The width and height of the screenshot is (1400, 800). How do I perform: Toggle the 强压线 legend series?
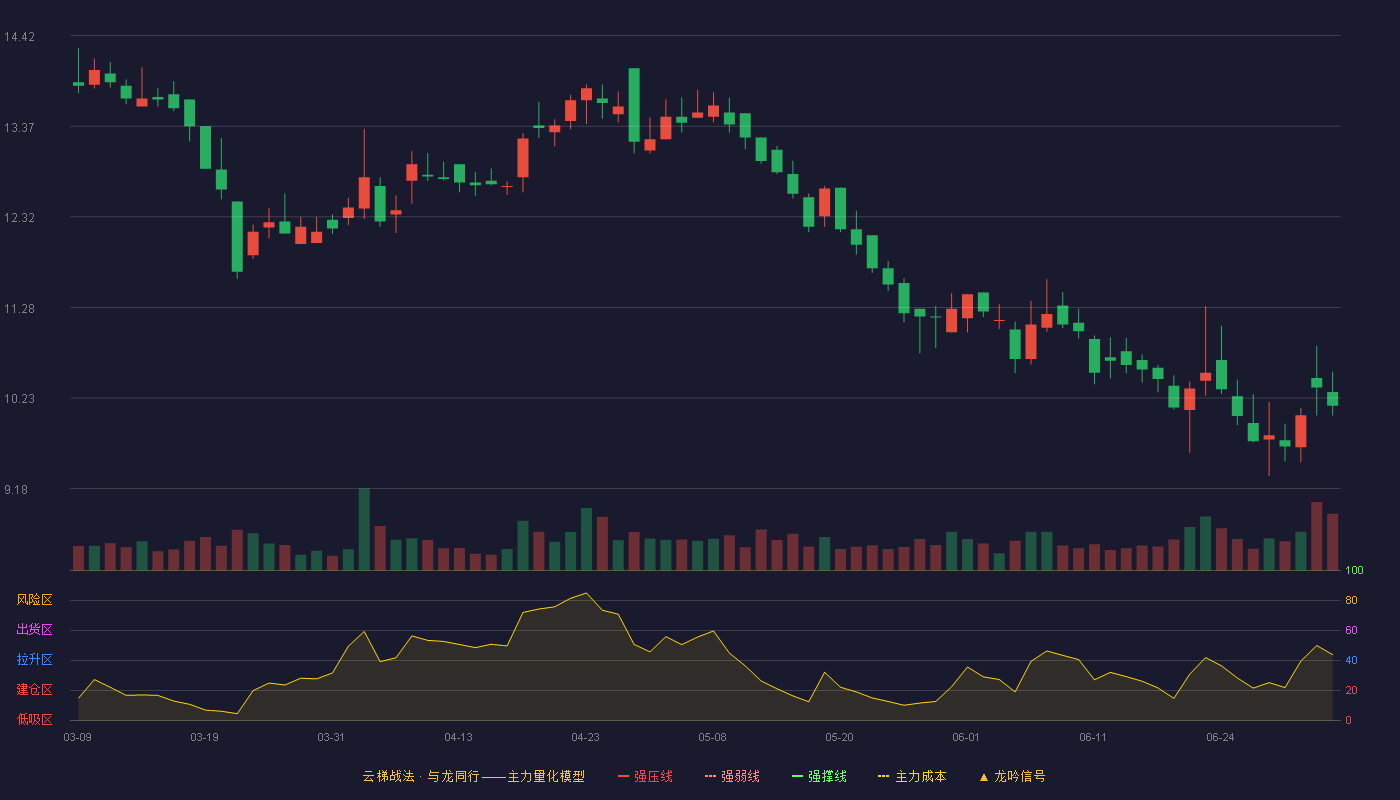pos(645,776)
